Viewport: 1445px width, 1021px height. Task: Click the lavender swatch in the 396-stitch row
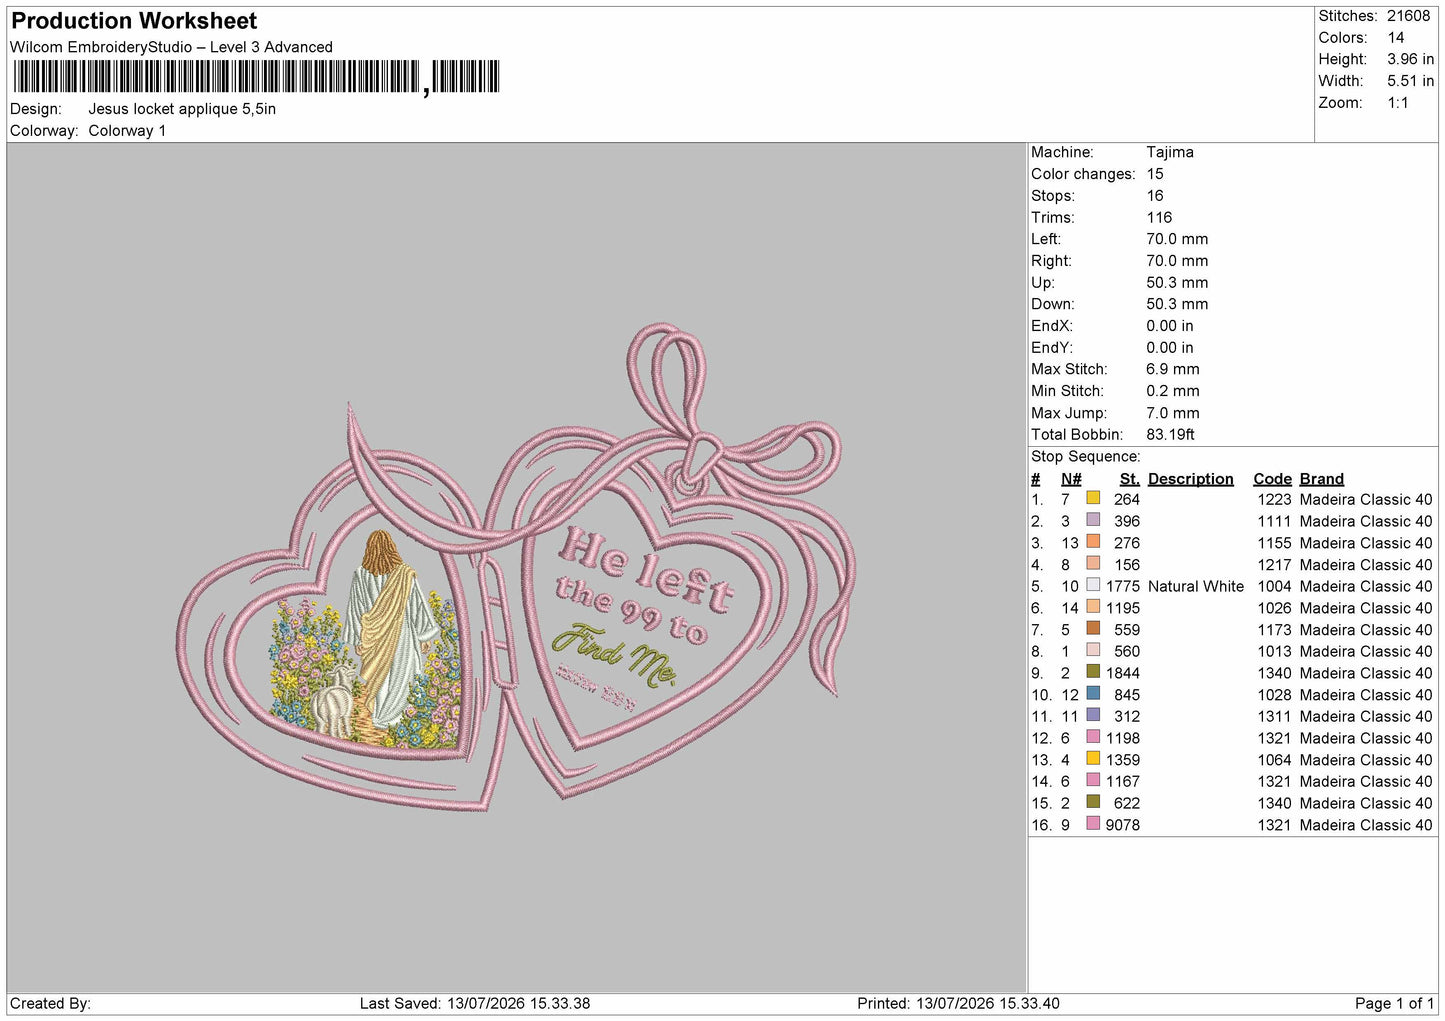pos(1093,520)
